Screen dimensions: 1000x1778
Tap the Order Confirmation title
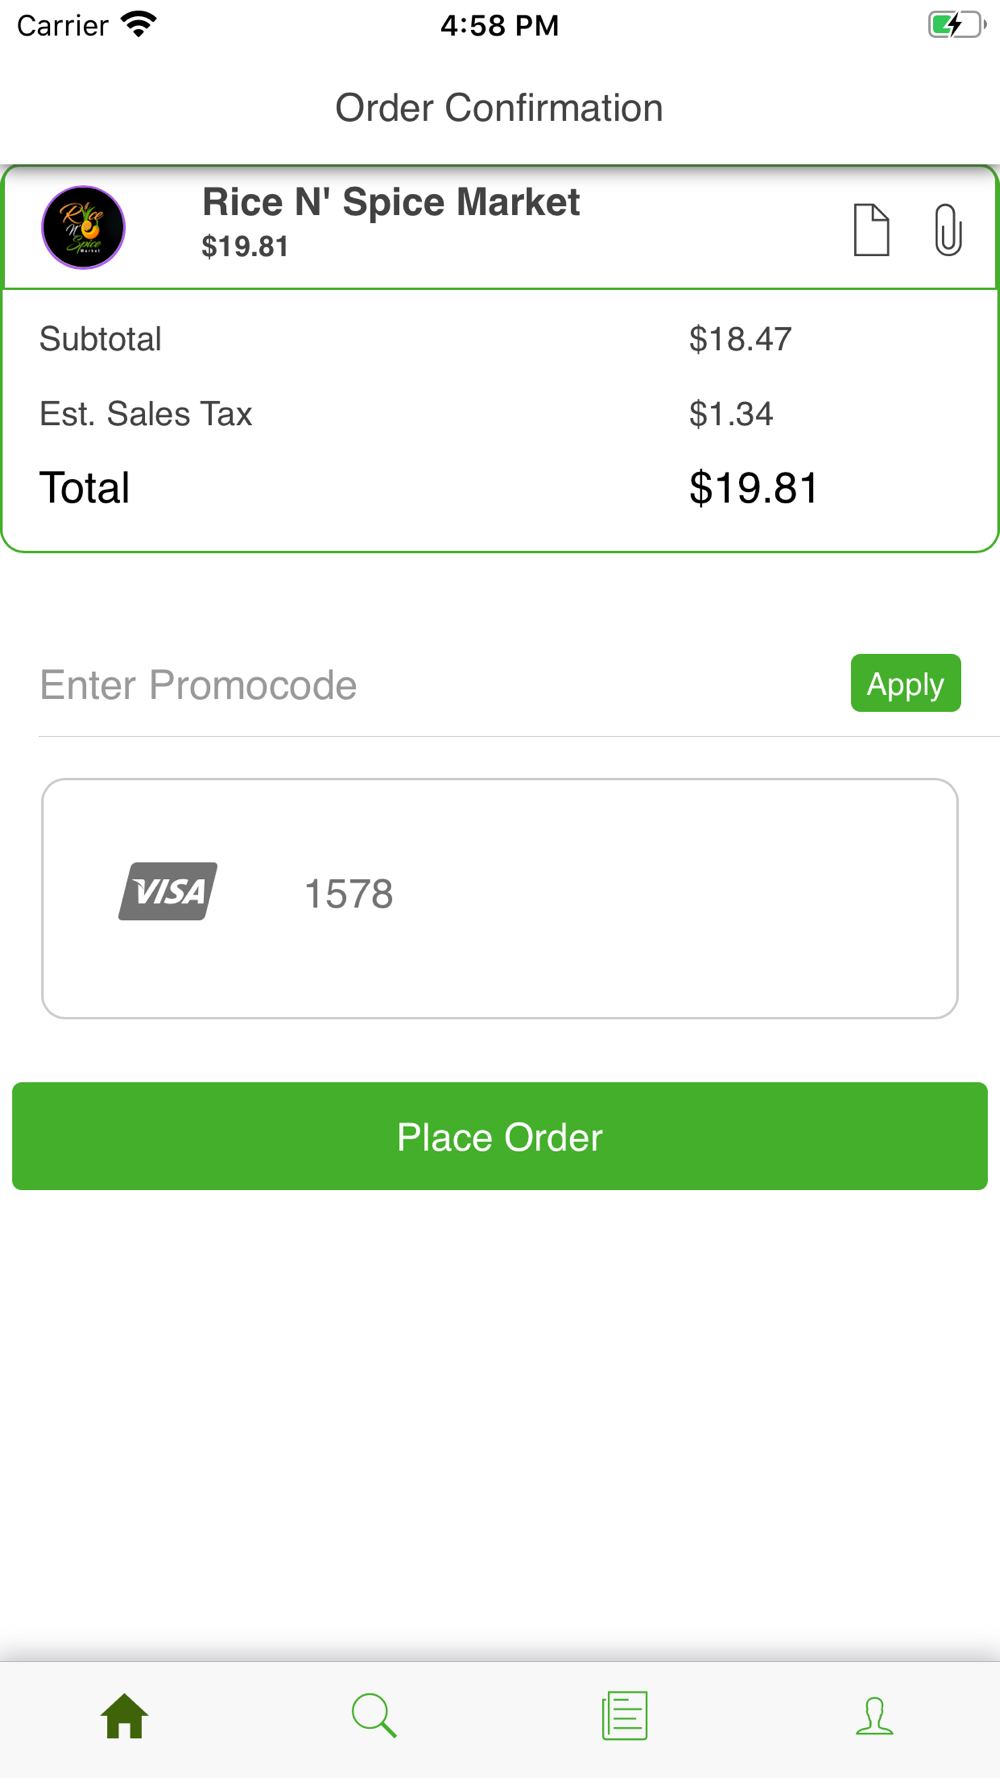point(499,108)
